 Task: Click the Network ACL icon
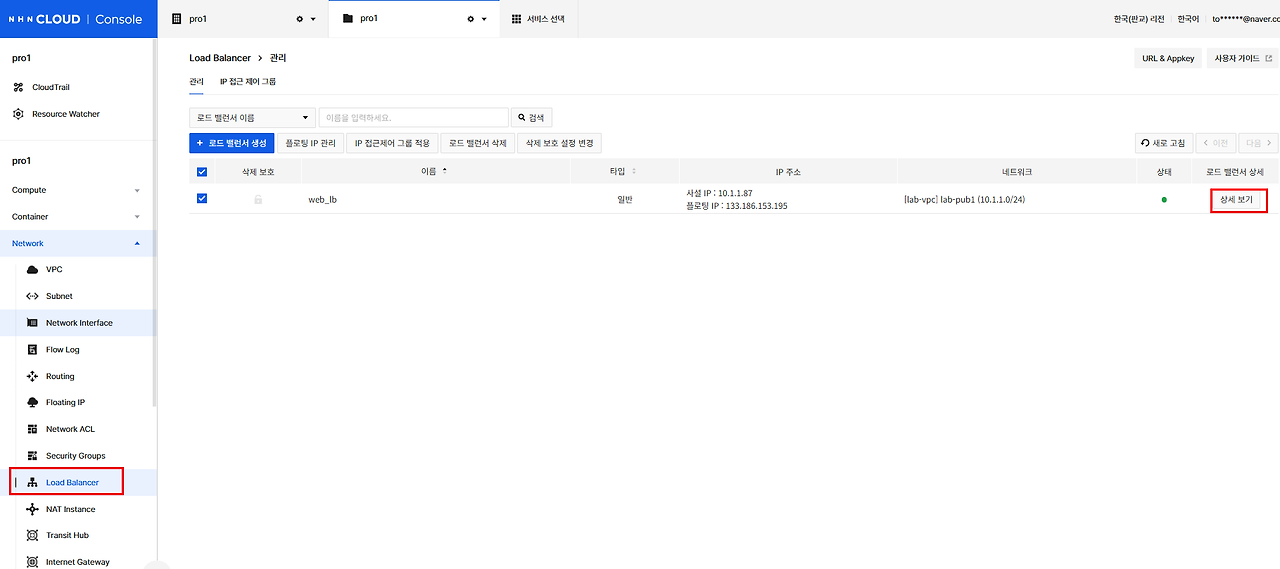click(32, 429)
